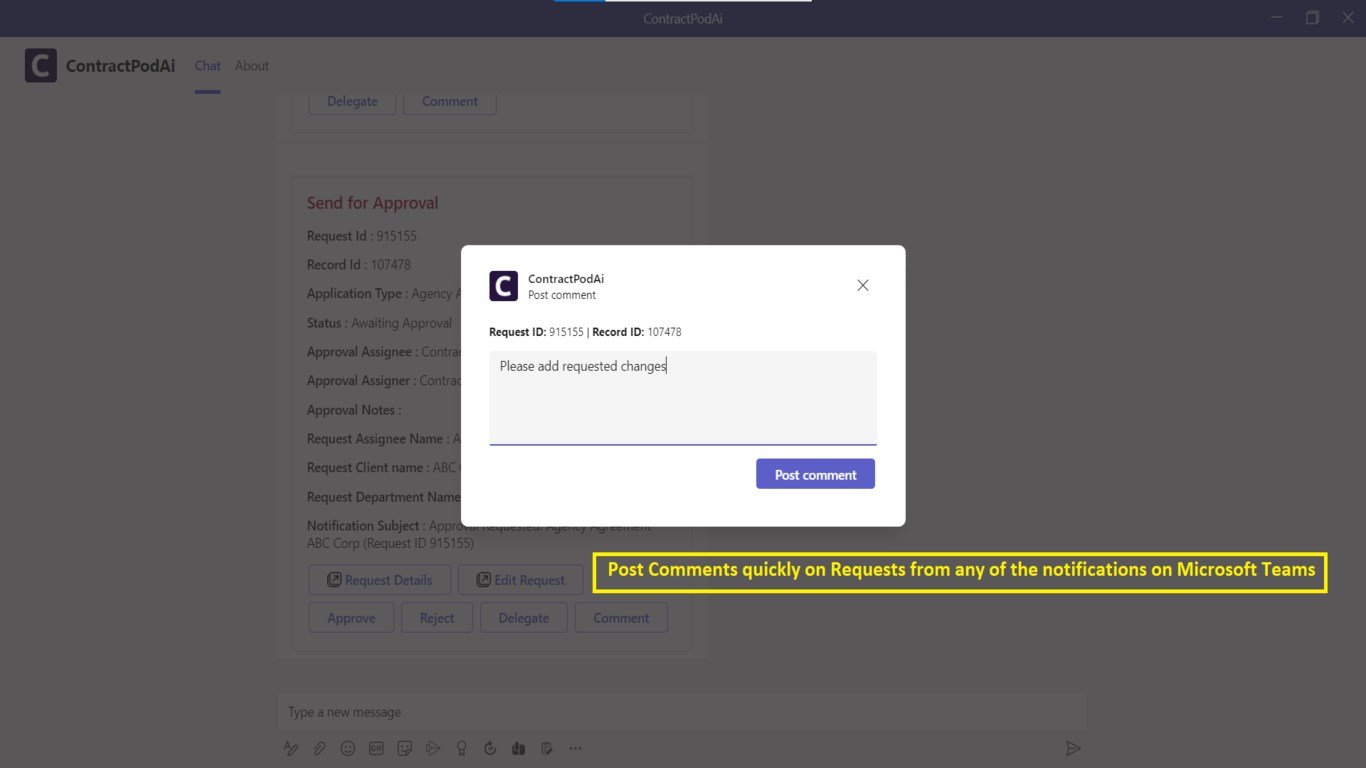Open the Sticker picker icon
The height and width of the screenshot is (768, 1366).
405,748
